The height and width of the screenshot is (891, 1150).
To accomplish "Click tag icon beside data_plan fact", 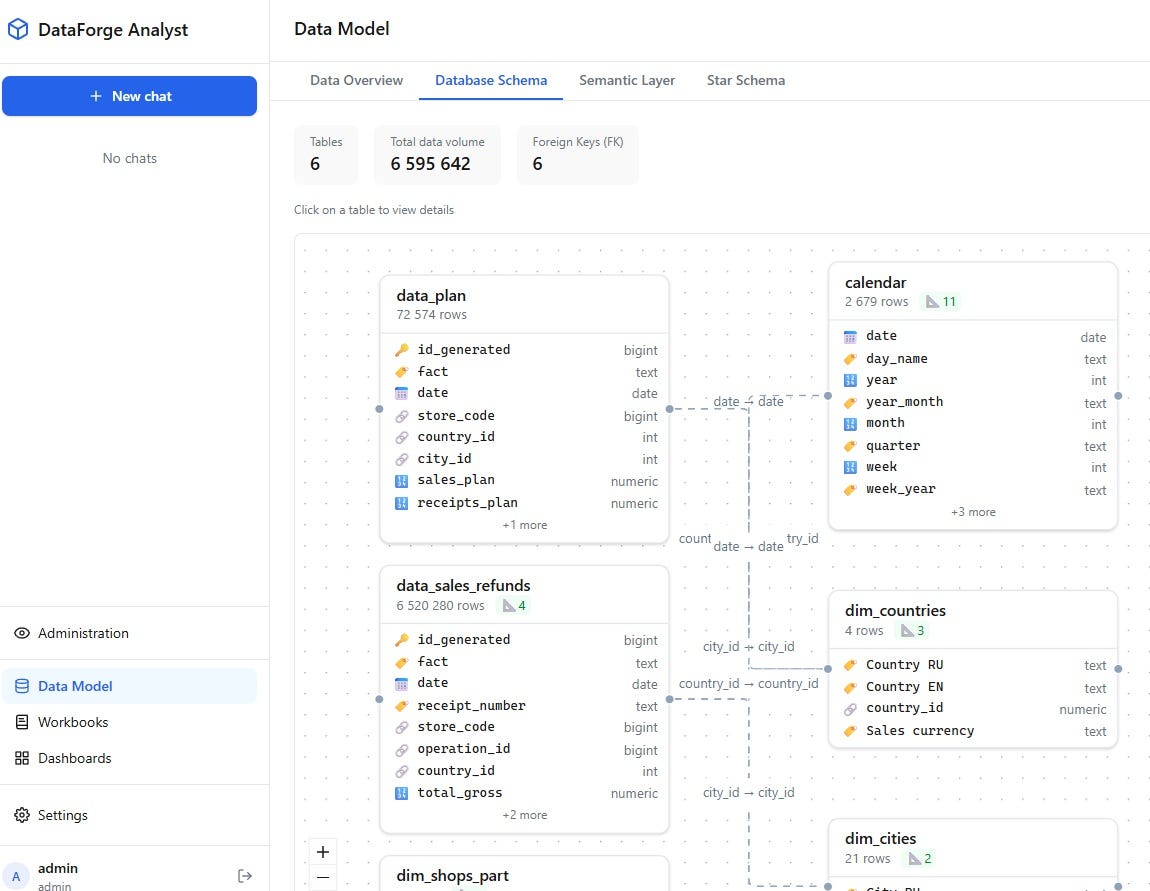I will click(401, 372).
